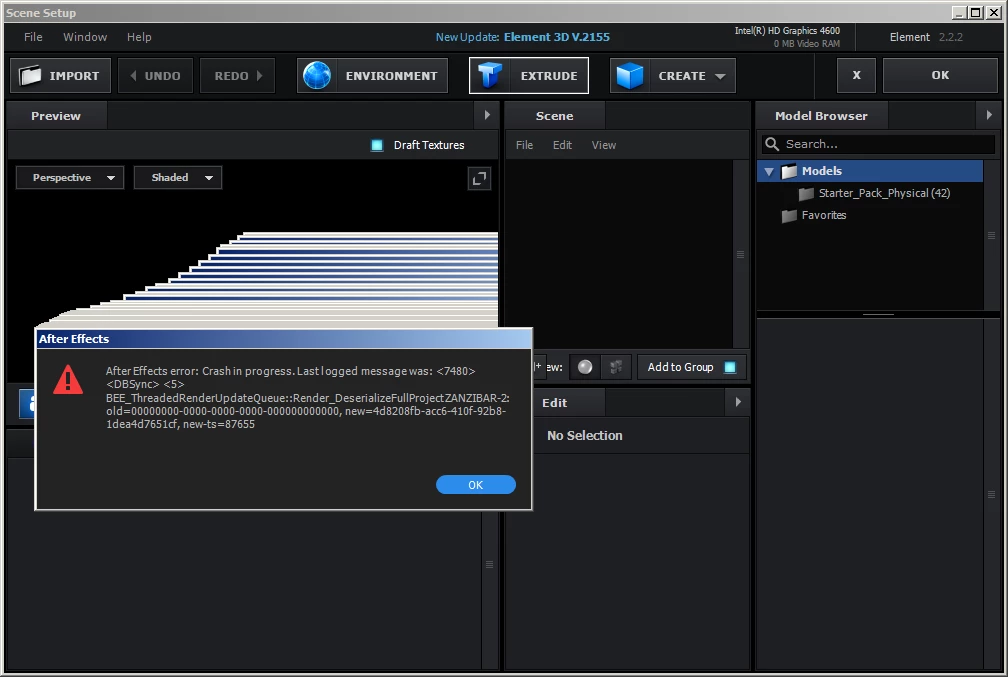Screen dimensions: 1008x677
Task: Expand the Preview panel options arrow
Action: click(487, 115)
